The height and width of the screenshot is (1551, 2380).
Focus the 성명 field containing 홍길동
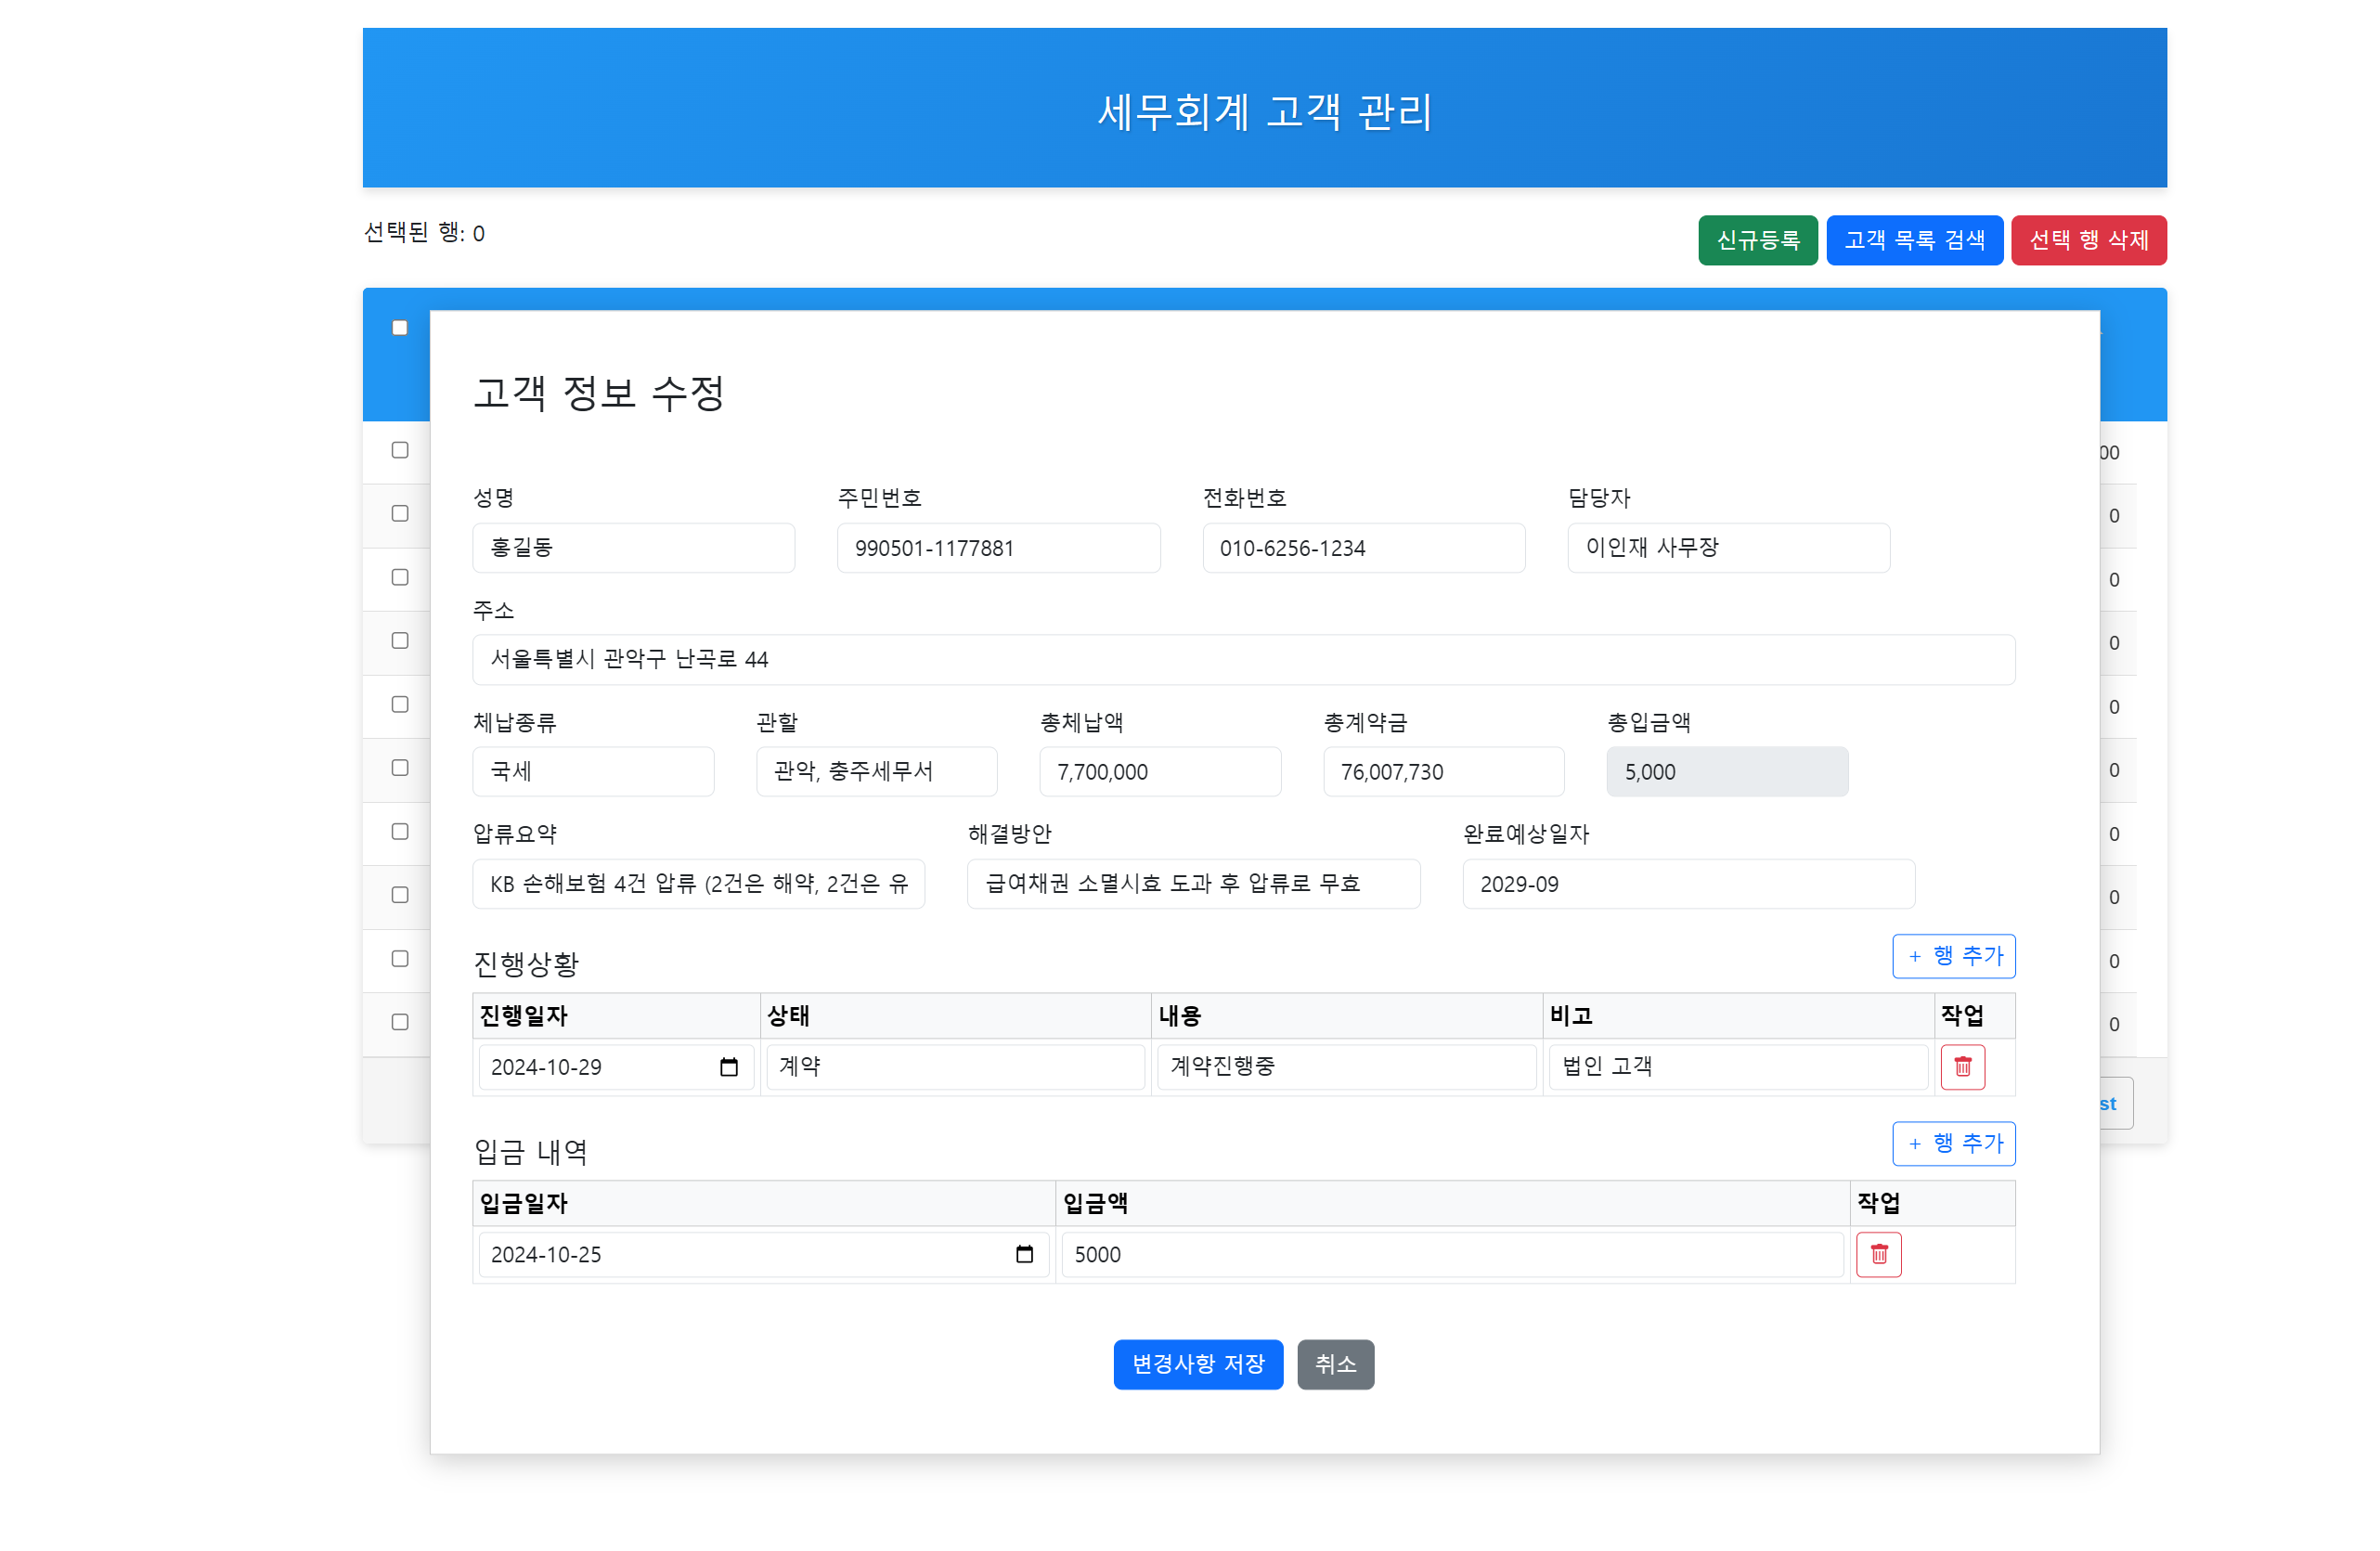pos(633,547)
